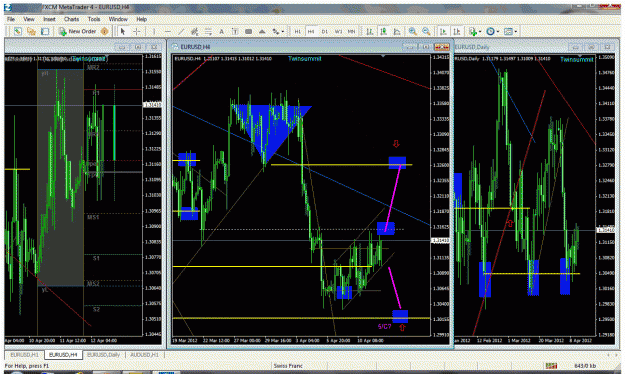
Task: Switch to bar chart display
Action: 370,31
